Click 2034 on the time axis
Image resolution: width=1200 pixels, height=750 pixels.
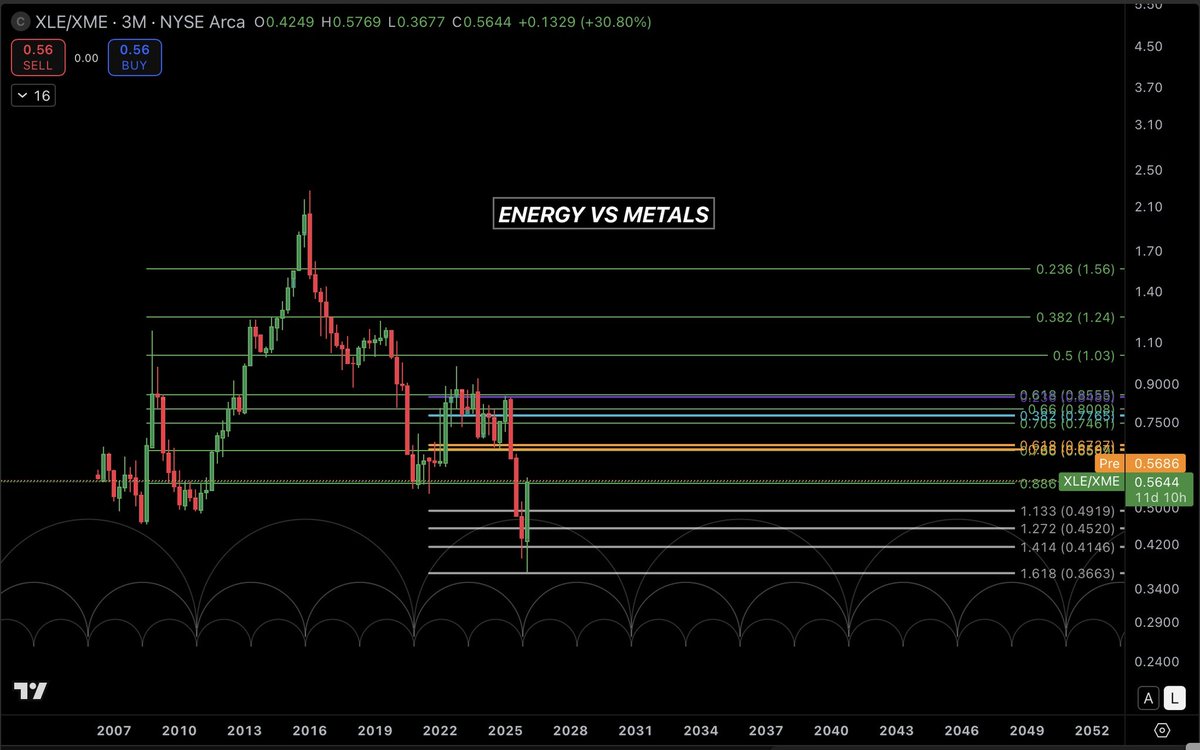pos(701,731)
